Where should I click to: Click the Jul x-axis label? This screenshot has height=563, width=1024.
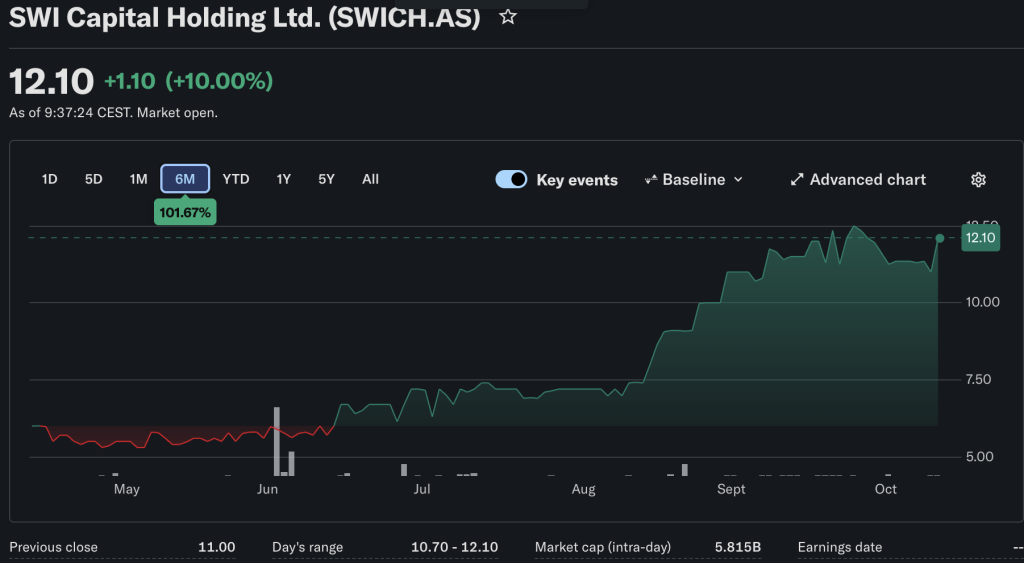pyautogui.click(x=422, y=489)
